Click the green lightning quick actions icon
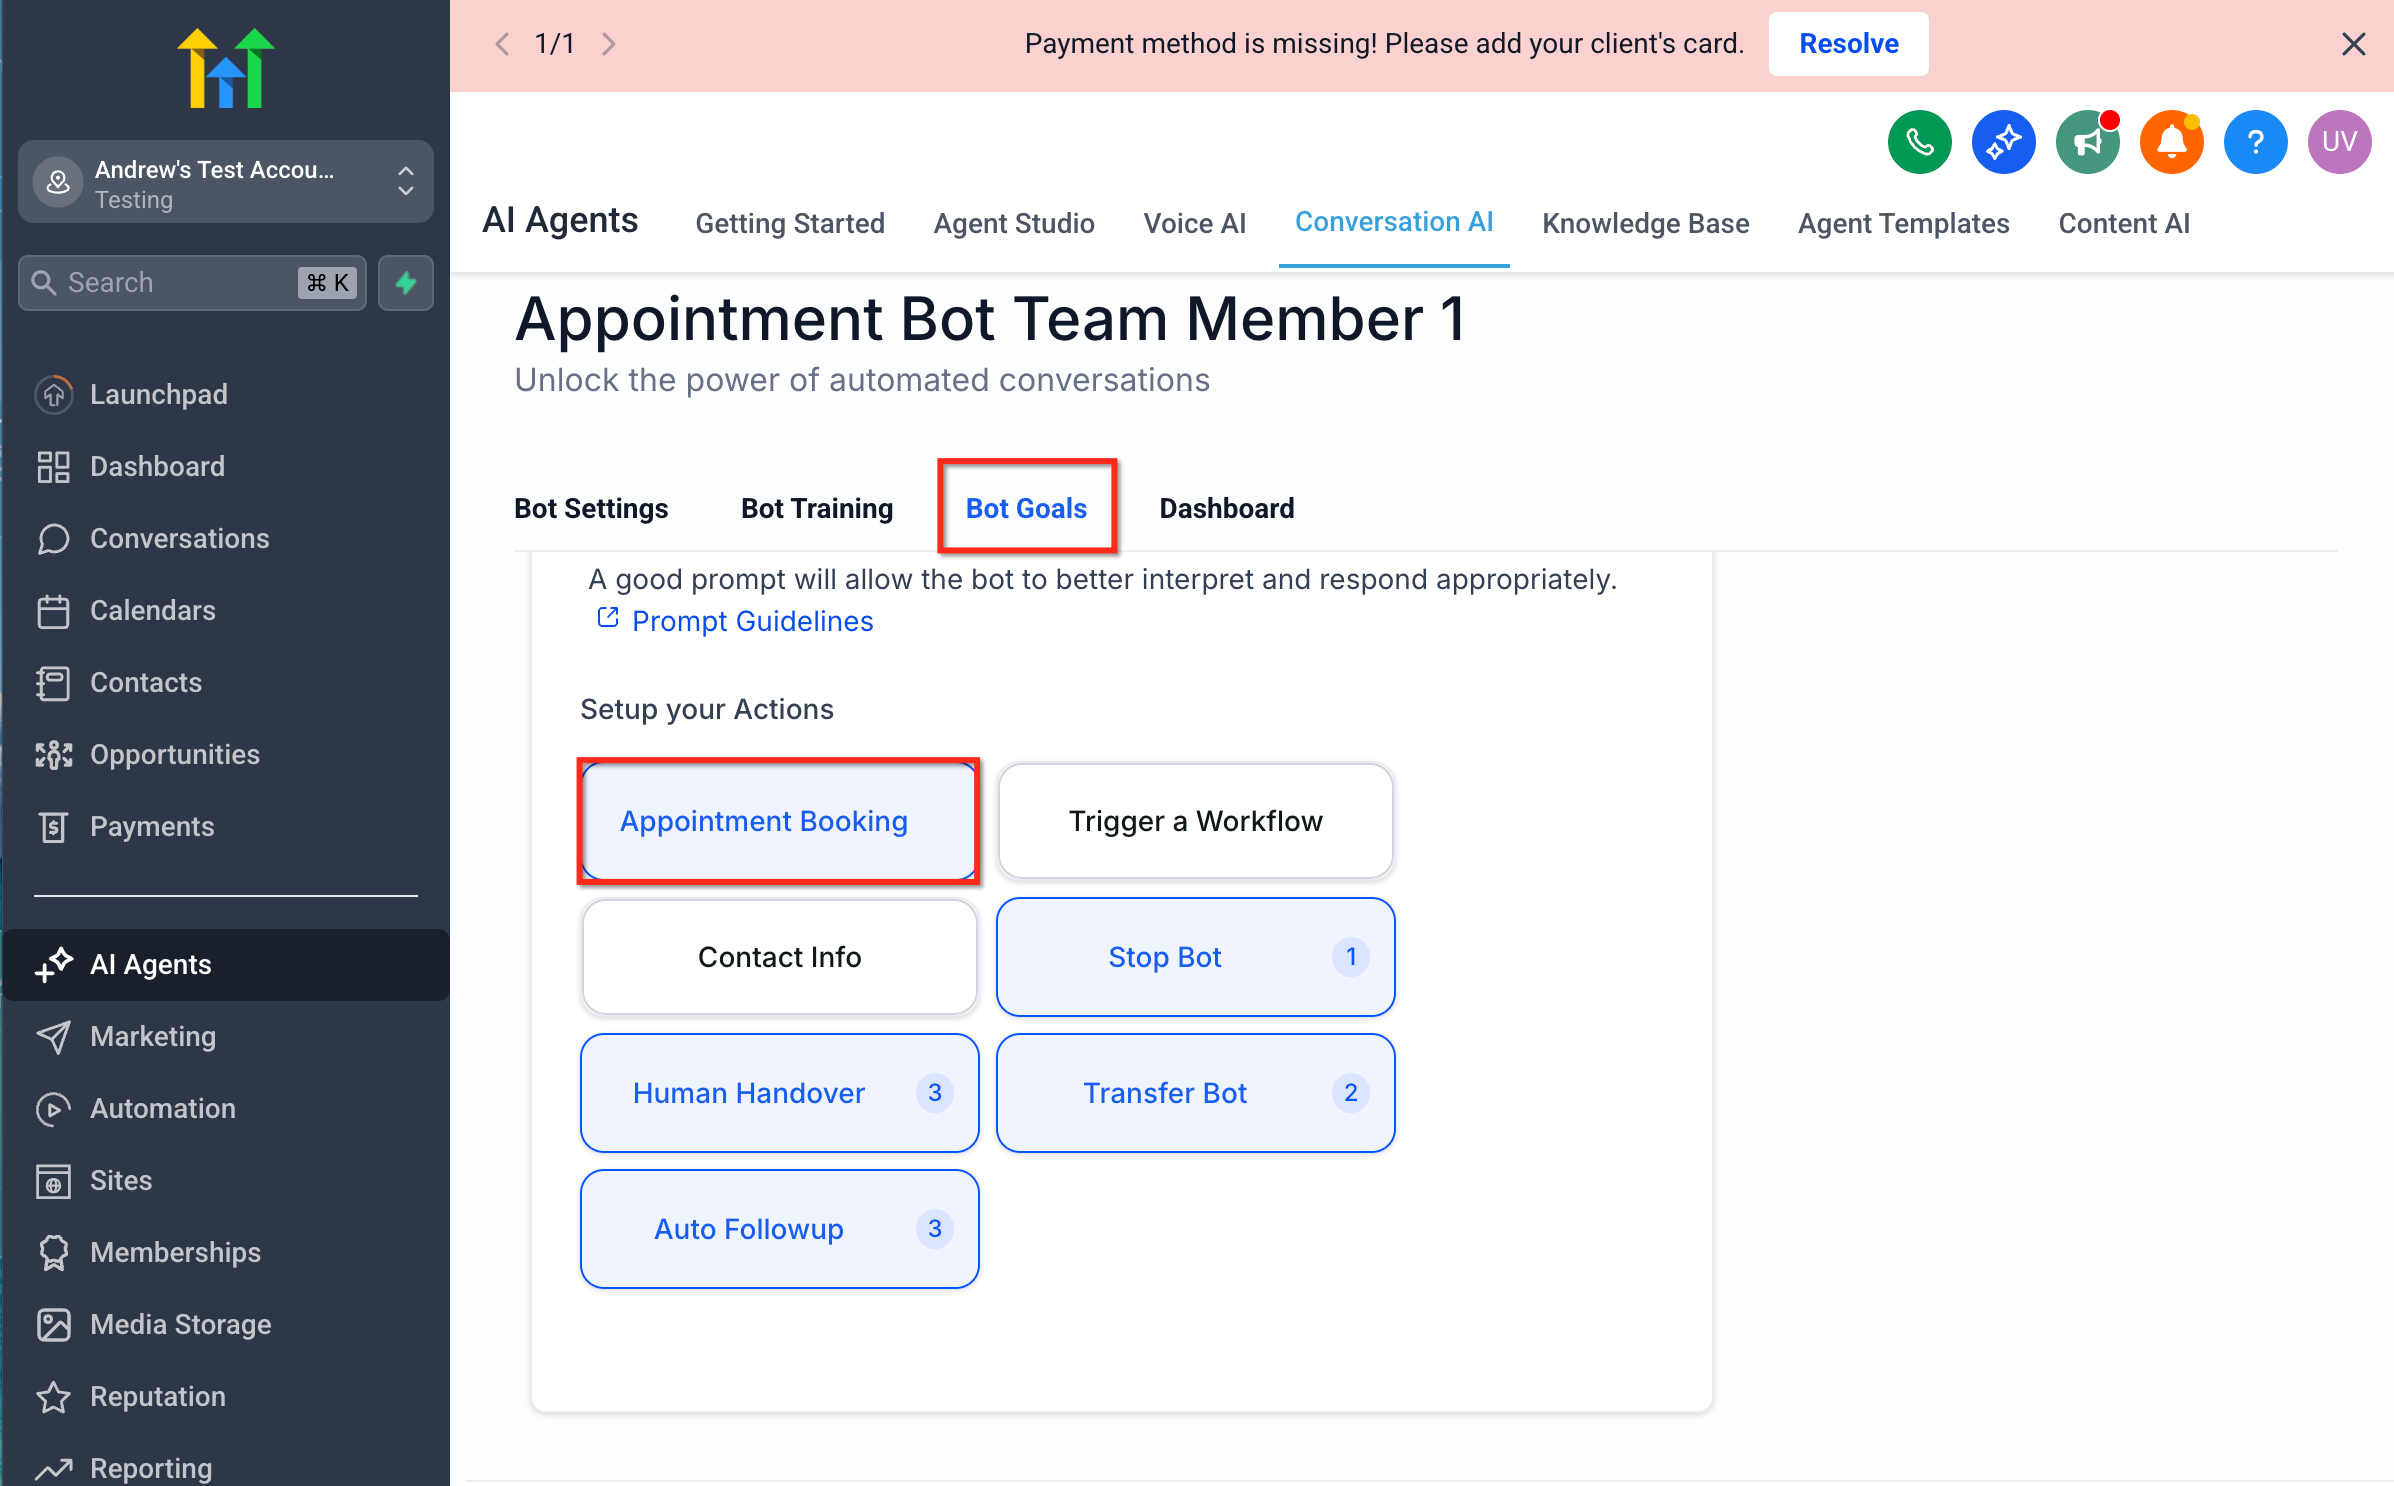Image resolution: width=2394 pixels, height=1486 pixels. click(406, 283)
